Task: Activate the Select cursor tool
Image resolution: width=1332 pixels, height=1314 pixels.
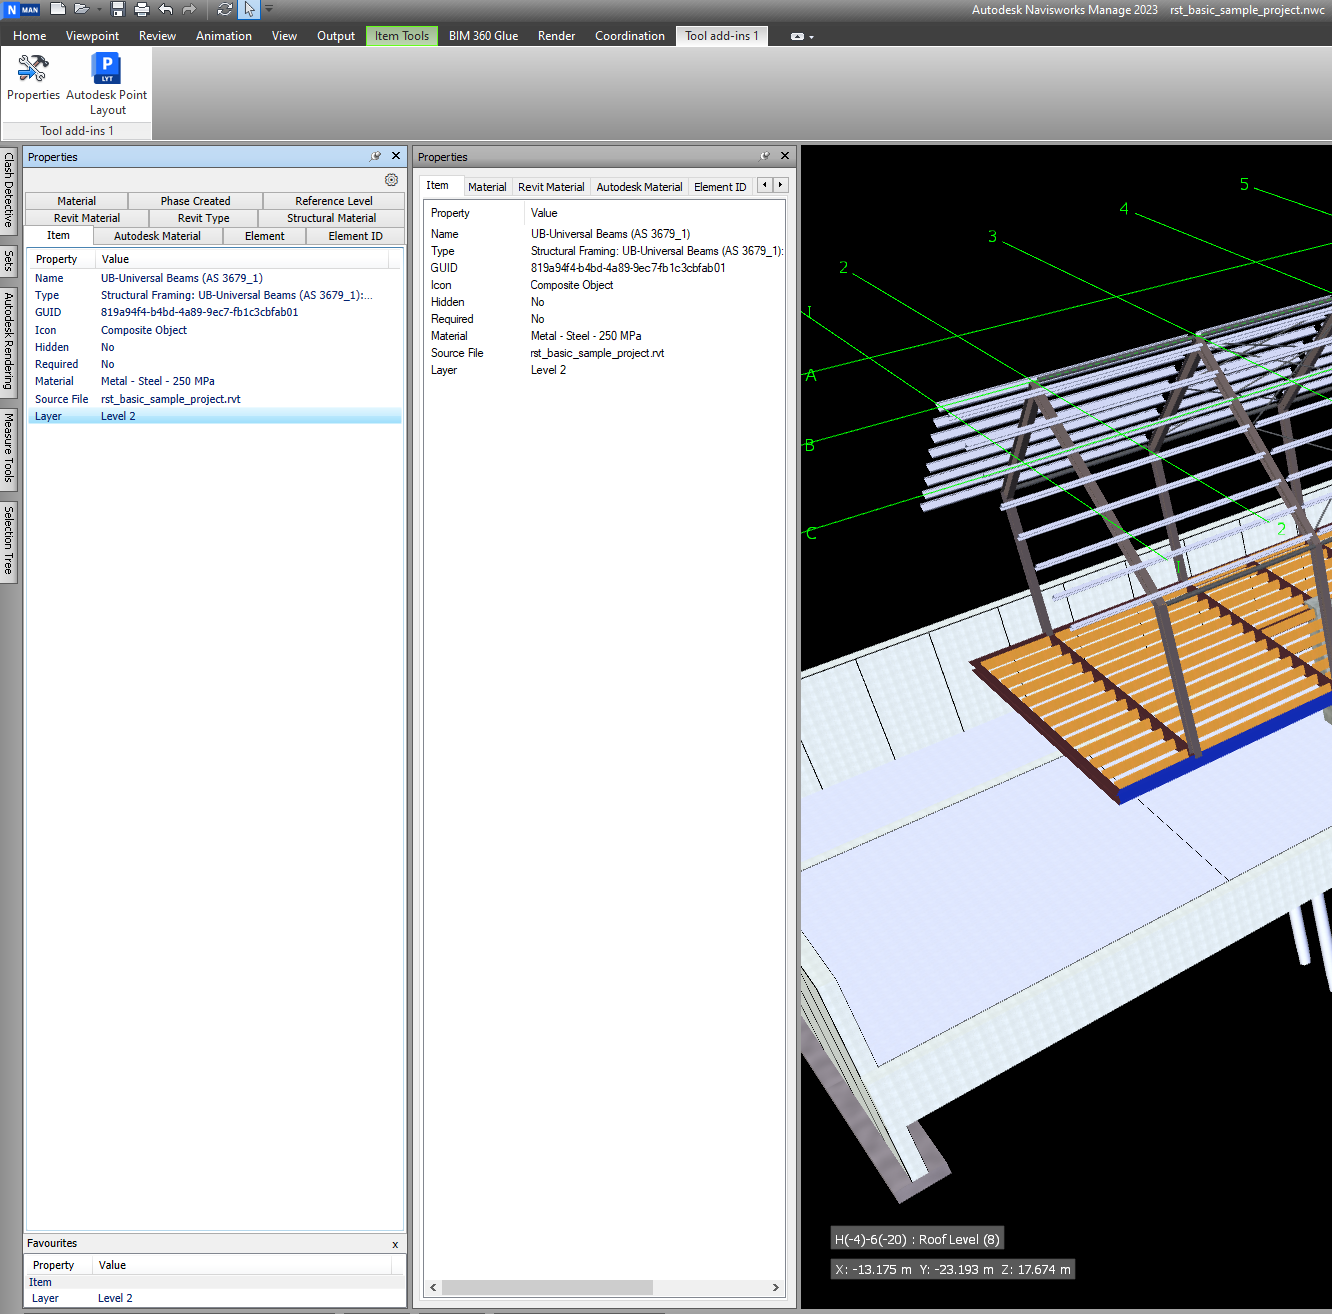Action: [x=249, y=9]
